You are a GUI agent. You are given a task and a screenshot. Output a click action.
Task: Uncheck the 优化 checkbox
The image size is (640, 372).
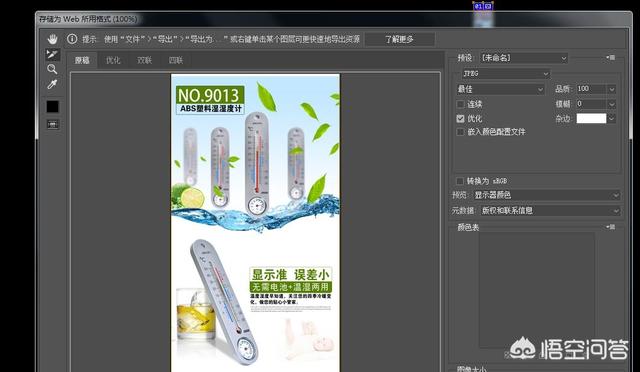pos(460,118)
